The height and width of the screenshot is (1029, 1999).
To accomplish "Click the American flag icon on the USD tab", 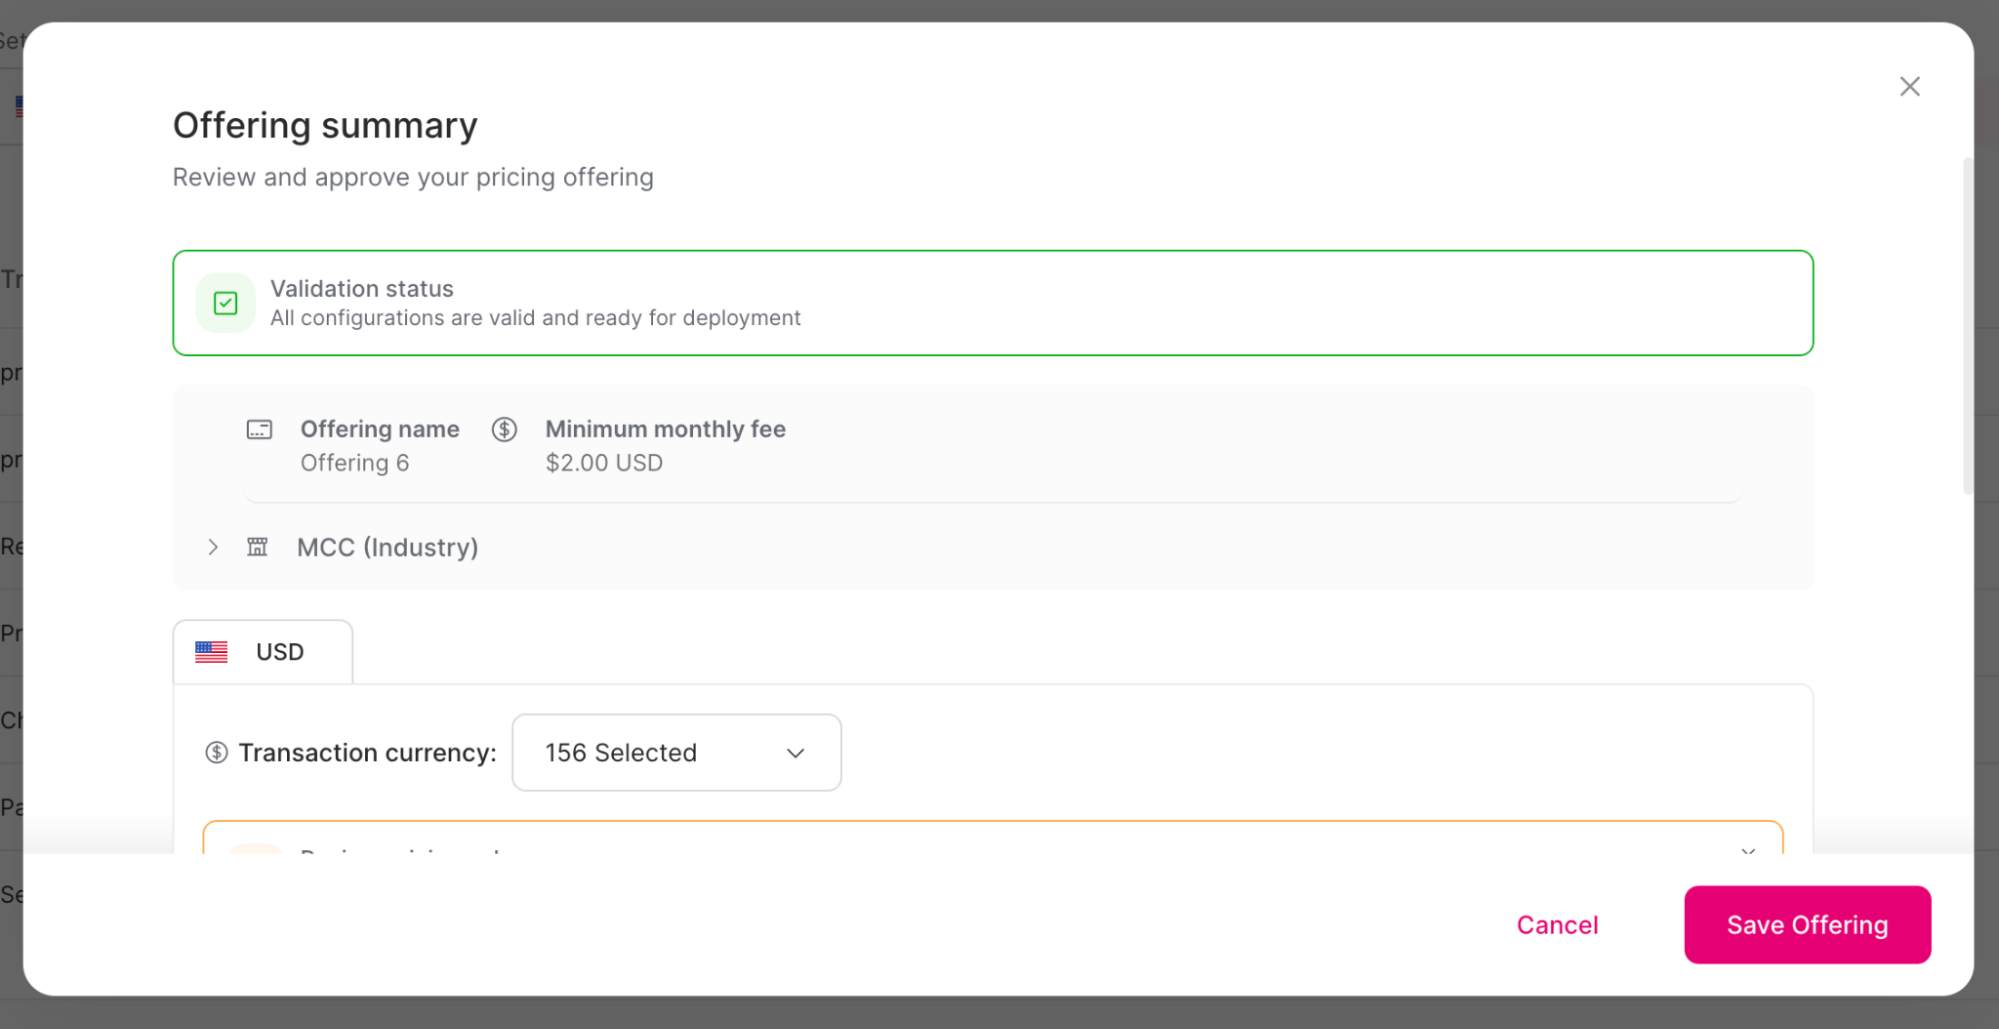I will (x=211, y=651).
